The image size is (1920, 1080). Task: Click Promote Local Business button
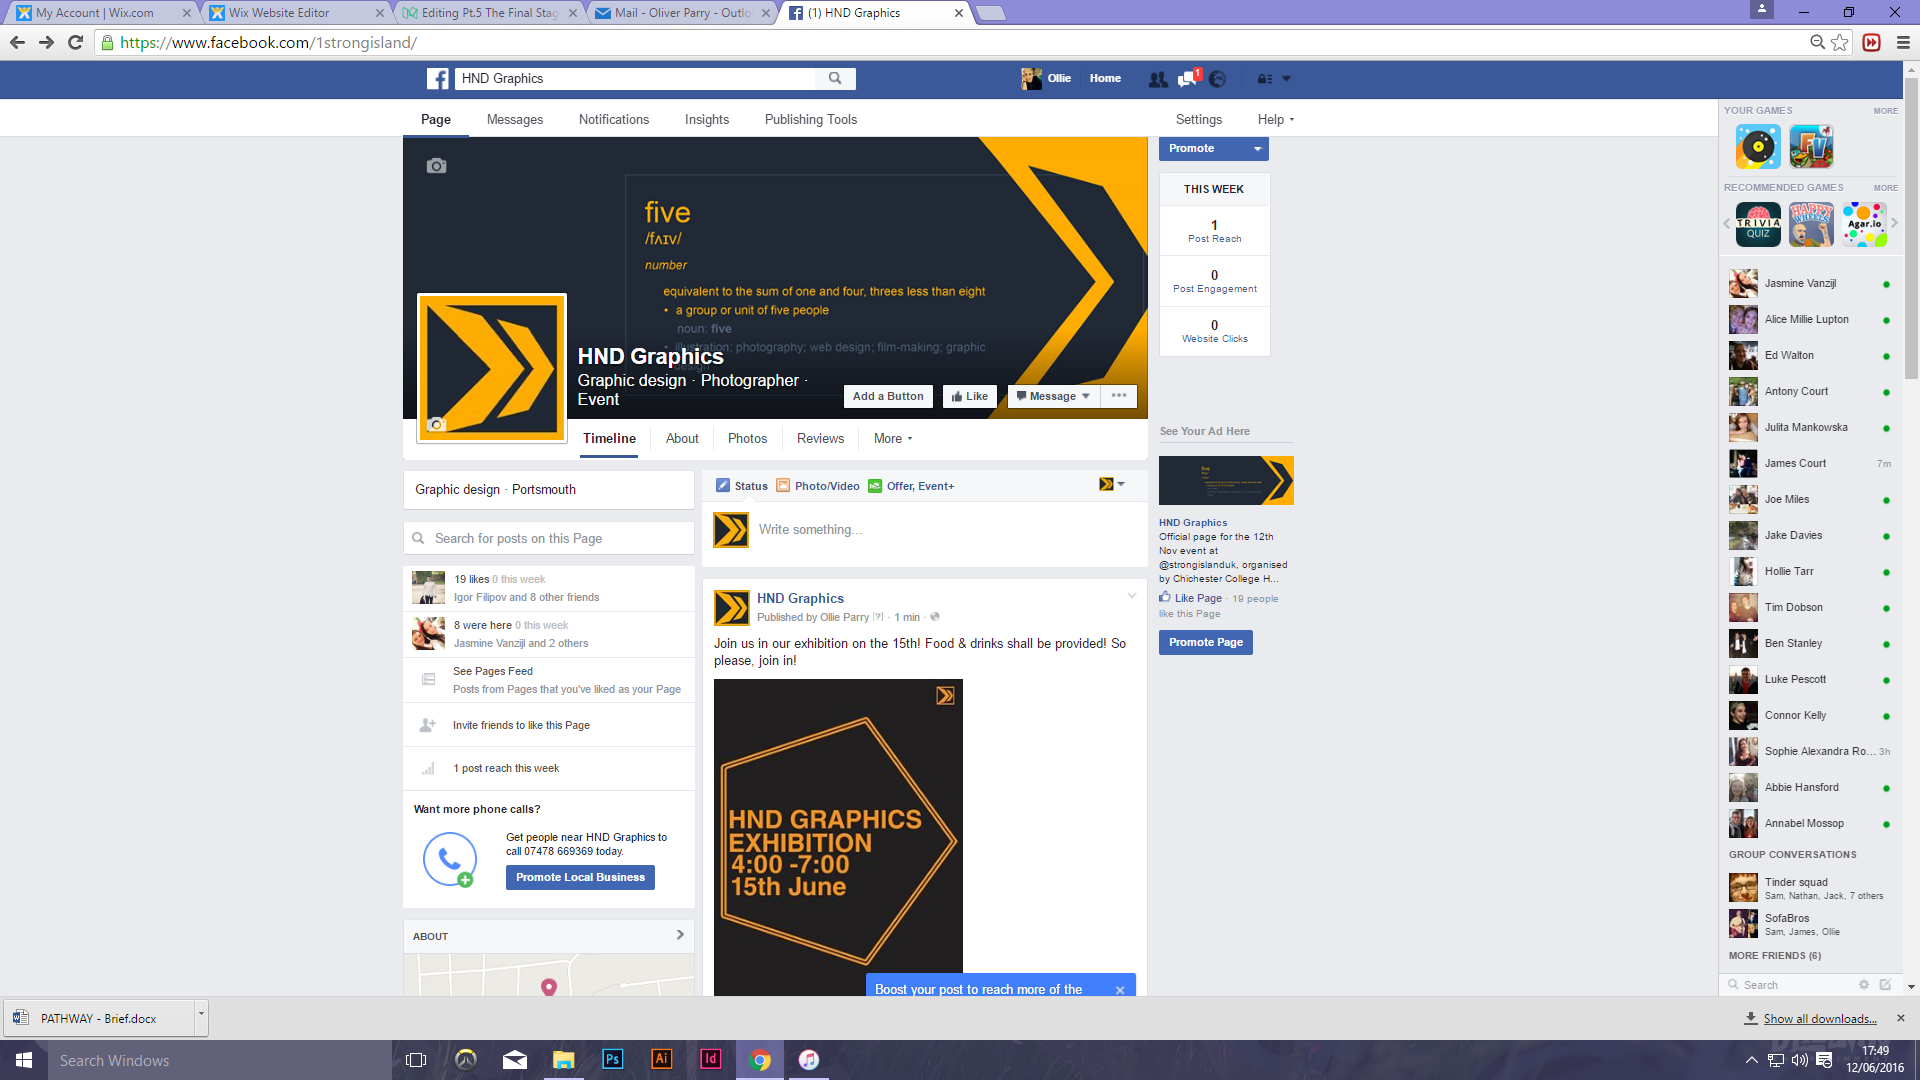[580, 877]
